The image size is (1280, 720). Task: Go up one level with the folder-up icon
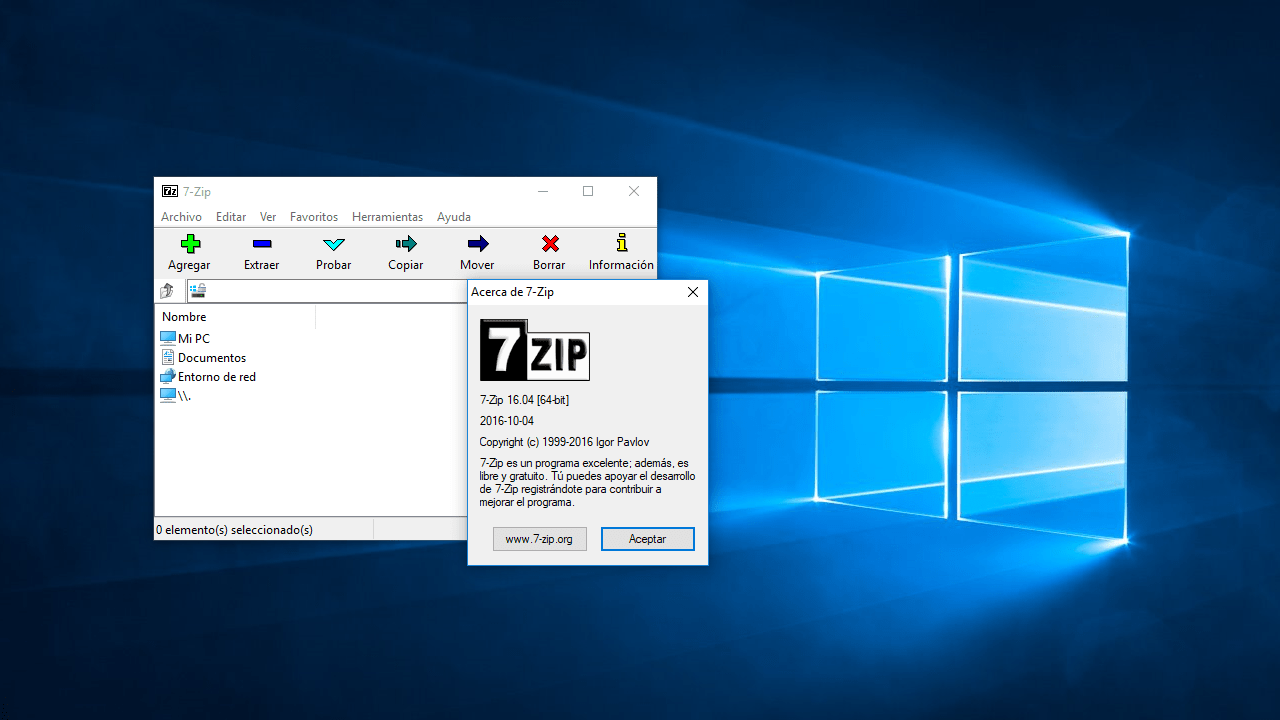tap(168, 291)
